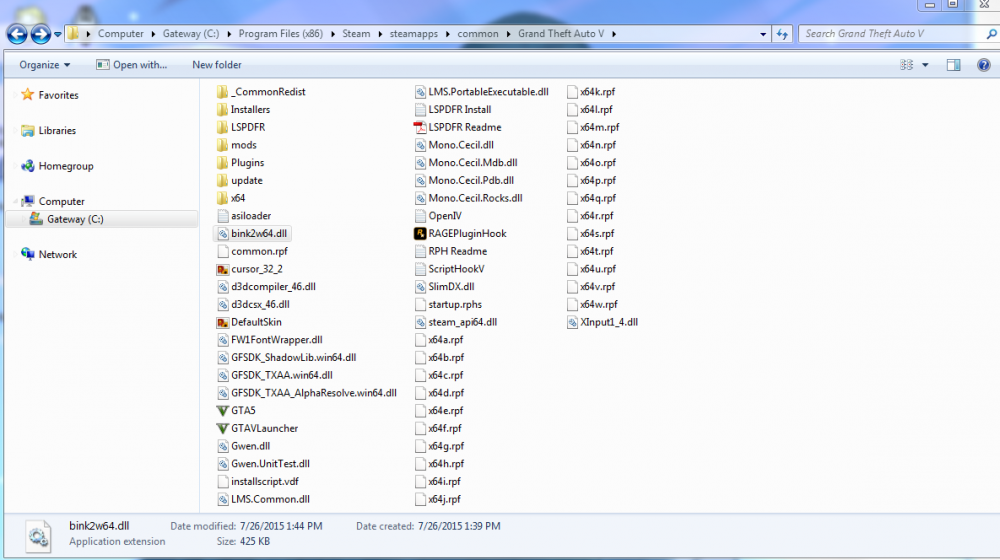Select the bink2w64.dll file icon
Image resolution: width=1000 pixels, height=560 pixels.
pos(223,234)
